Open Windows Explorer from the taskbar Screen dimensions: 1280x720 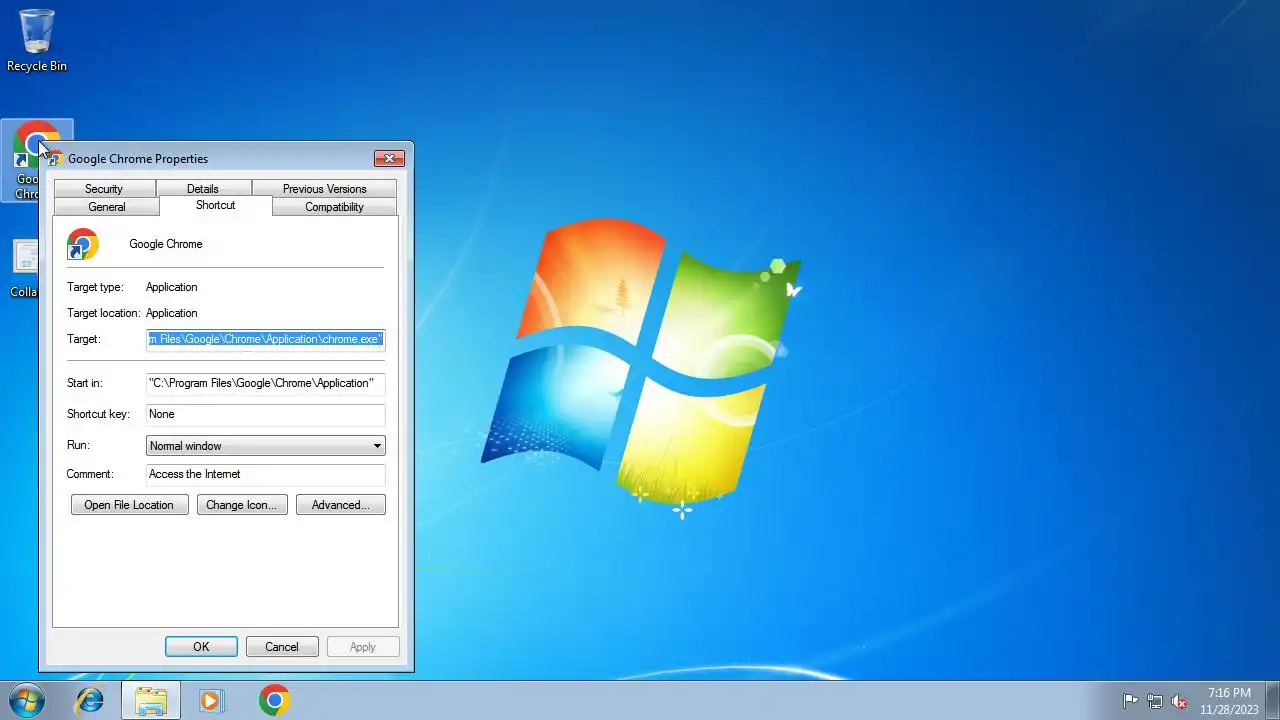click(x=151, y=700)
